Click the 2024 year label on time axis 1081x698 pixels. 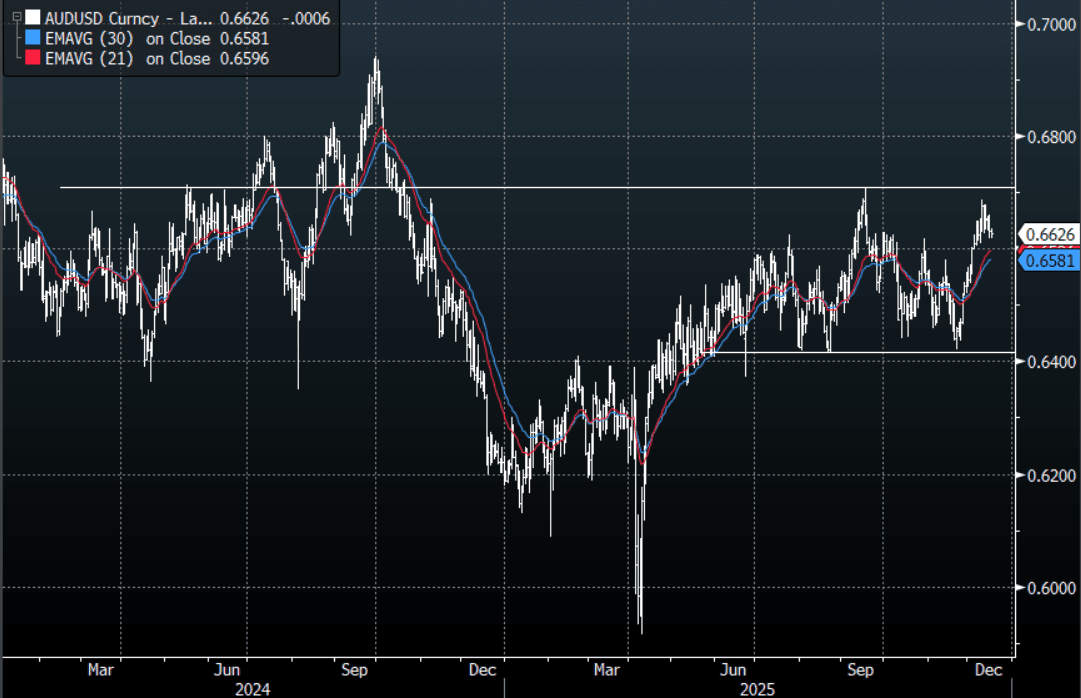pyautogui.click(x=253, y=689)
